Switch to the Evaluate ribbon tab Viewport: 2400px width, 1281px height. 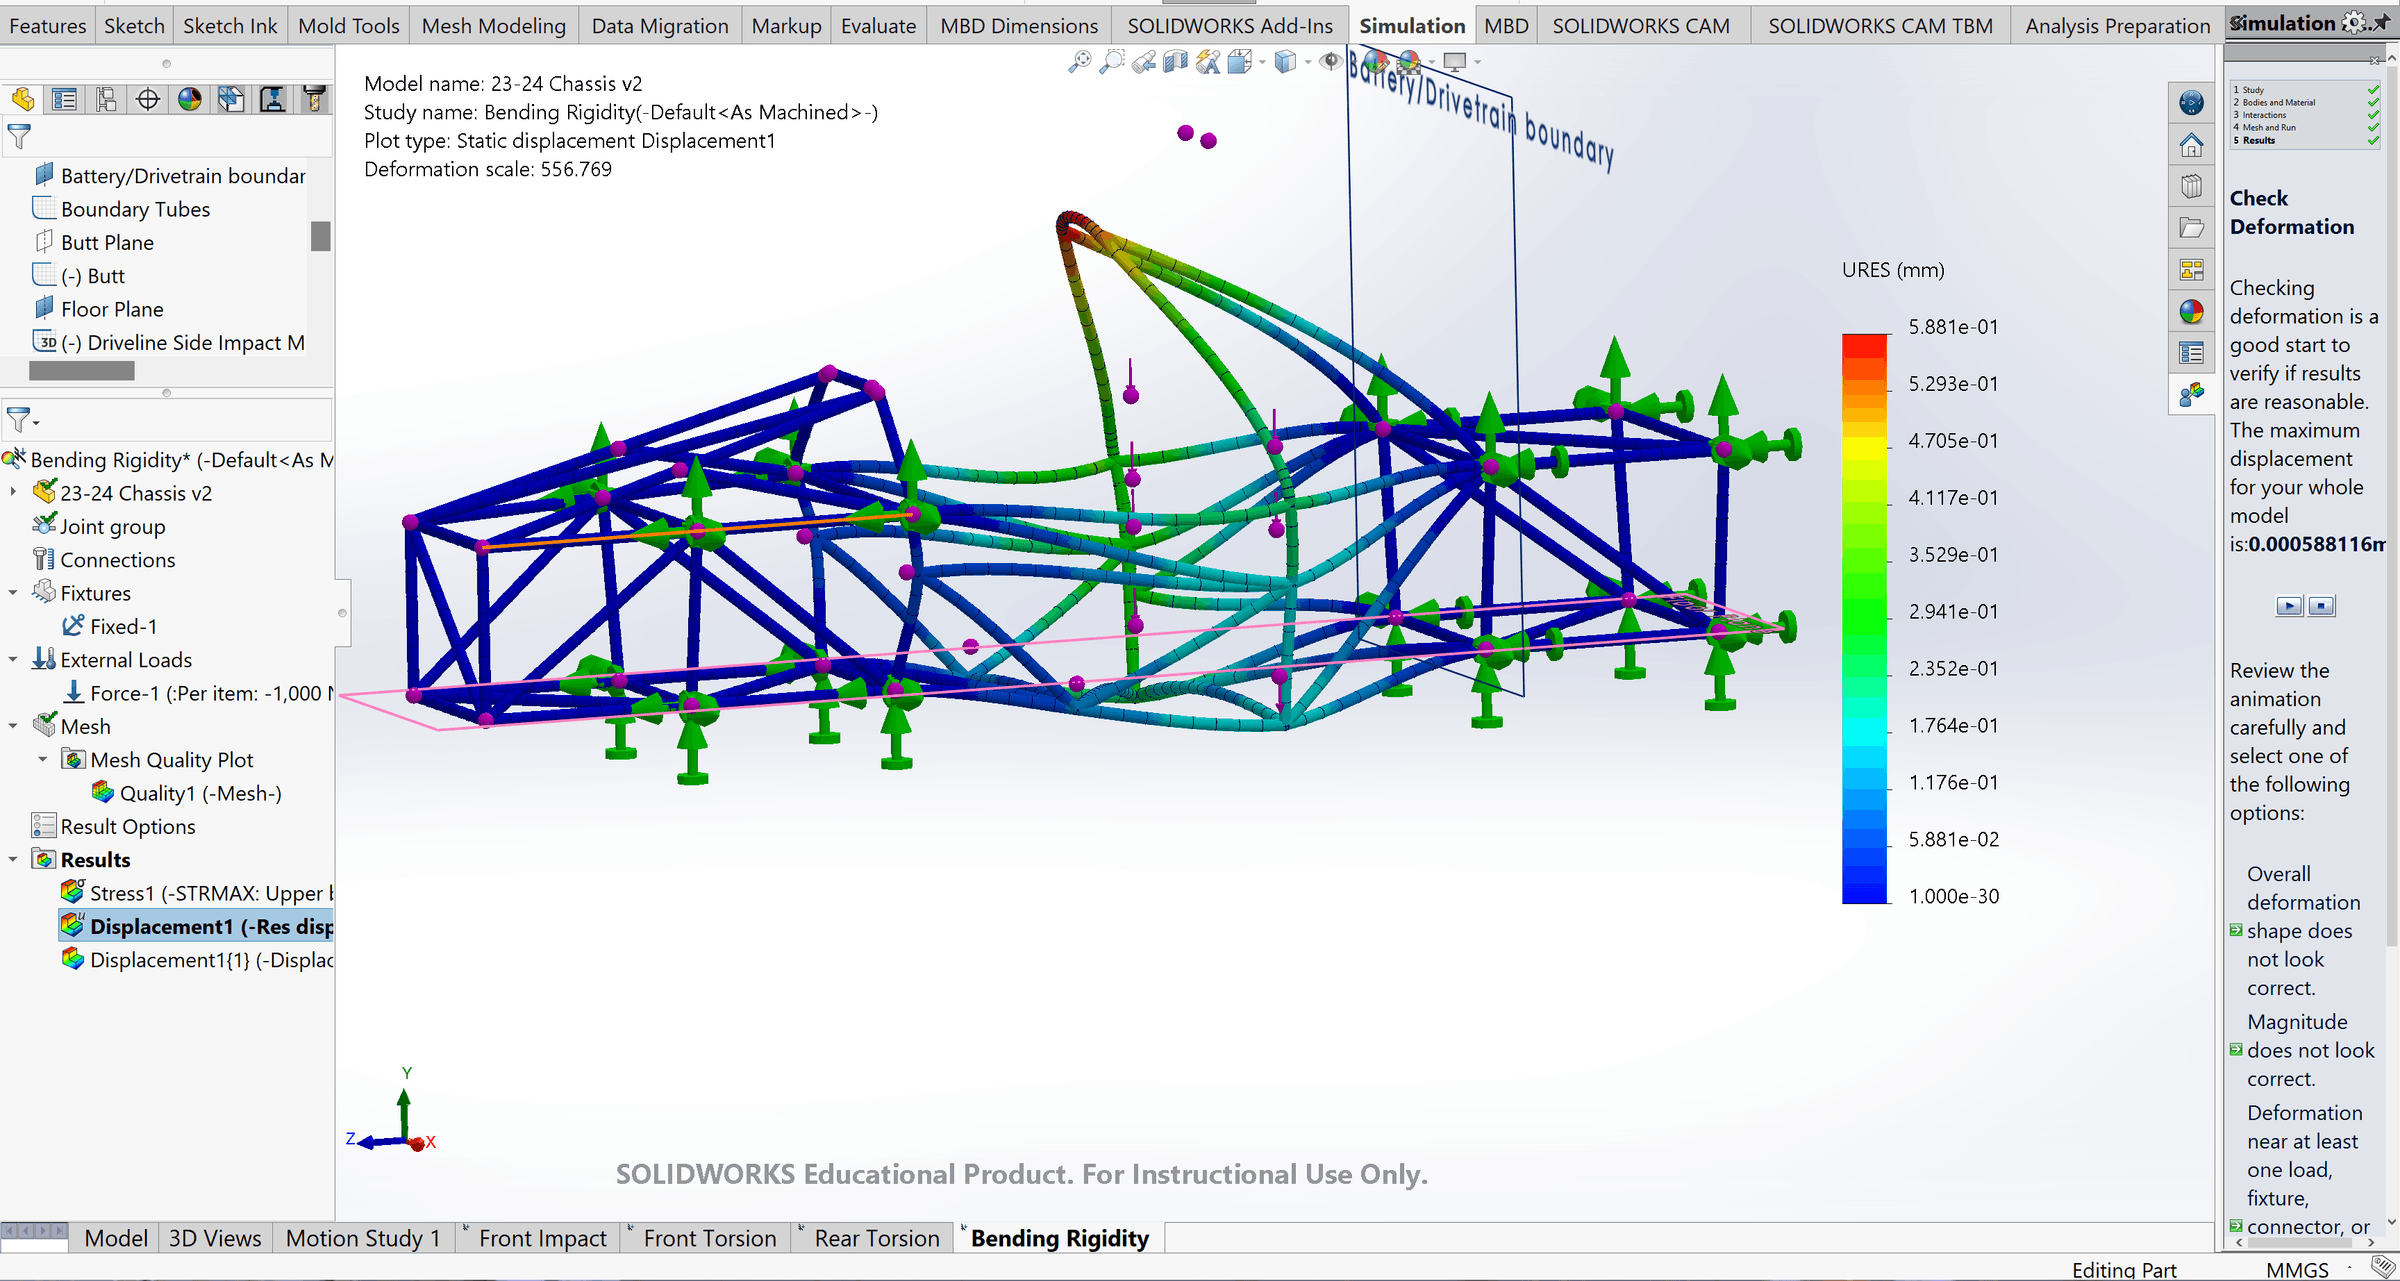point(878,26)
